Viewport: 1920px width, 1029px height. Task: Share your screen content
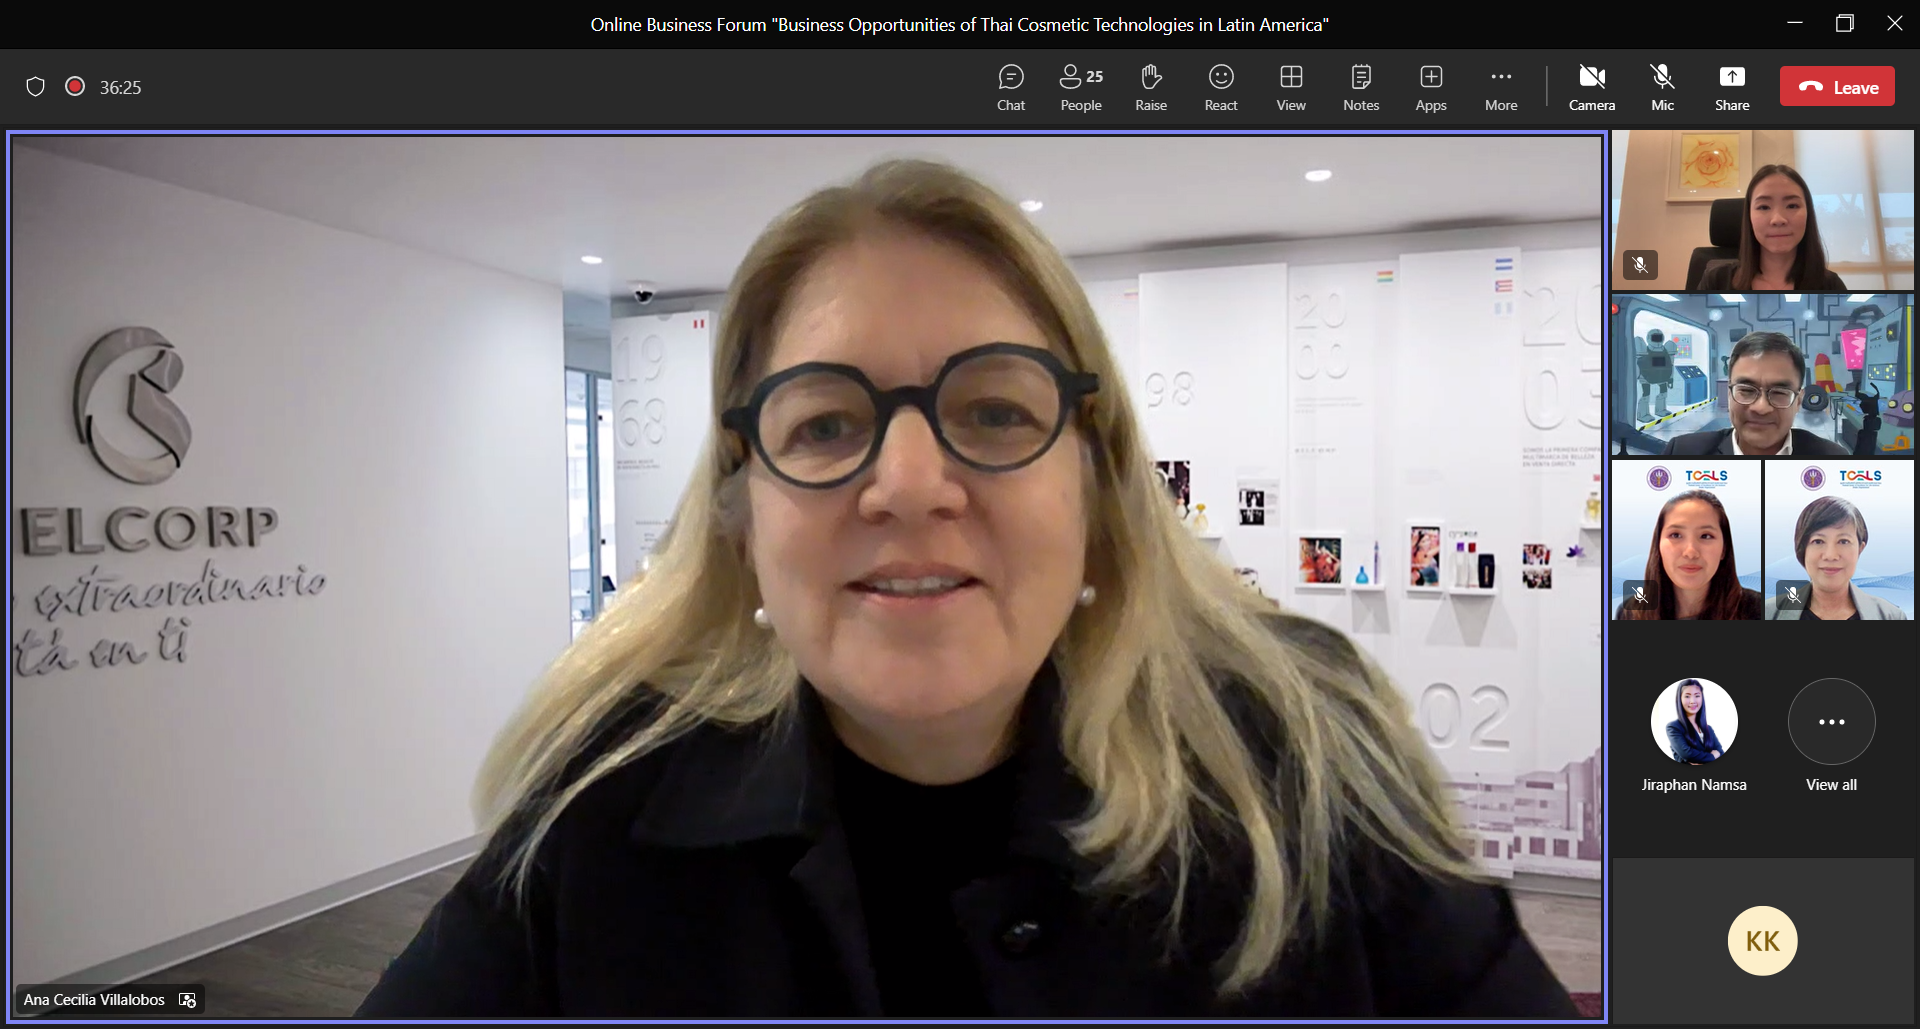tap(1732, 87)
